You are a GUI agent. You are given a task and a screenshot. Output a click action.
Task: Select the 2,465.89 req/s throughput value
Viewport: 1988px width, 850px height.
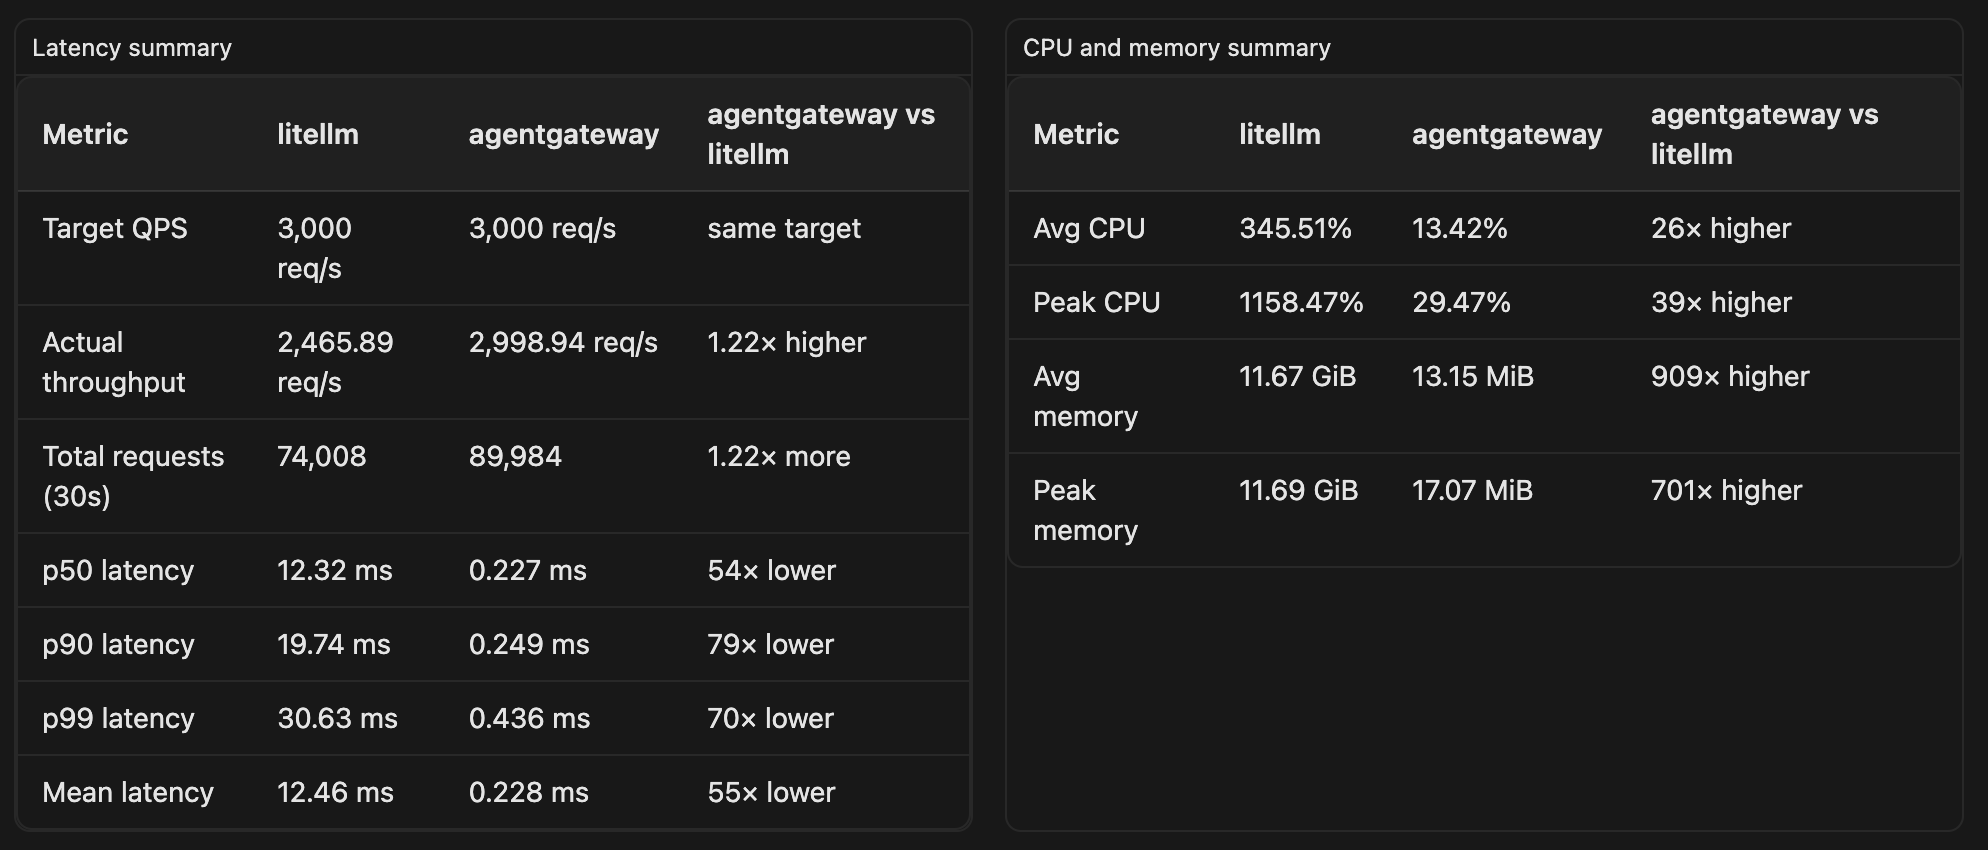point(335,362)
